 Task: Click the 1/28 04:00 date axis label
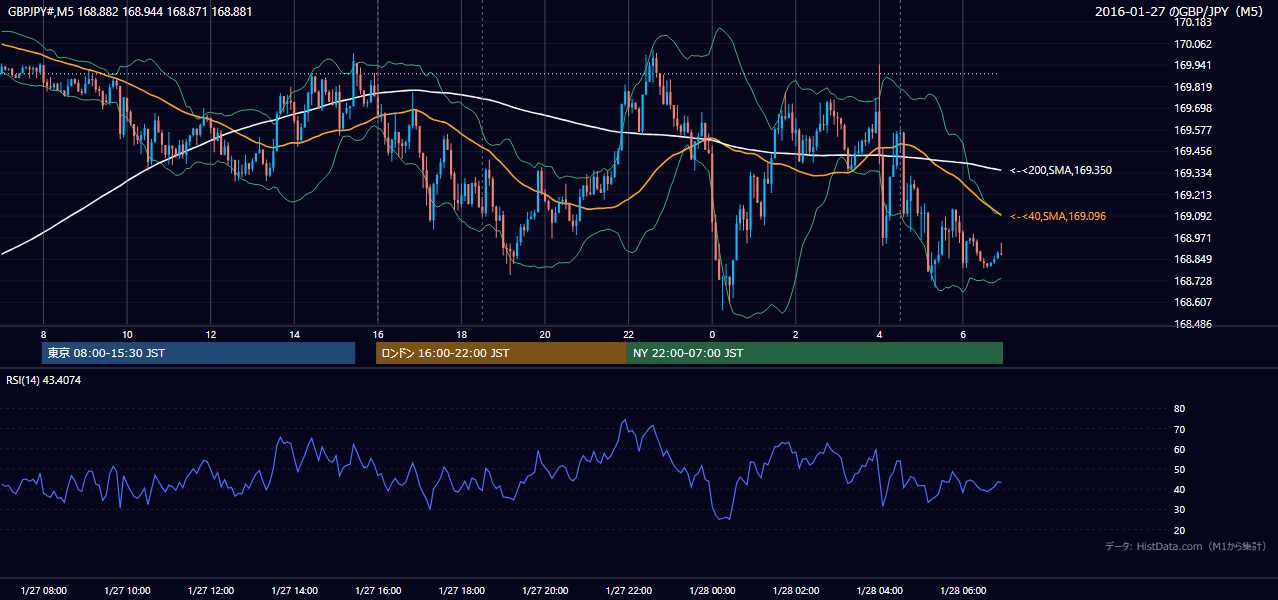click(879, 591)
